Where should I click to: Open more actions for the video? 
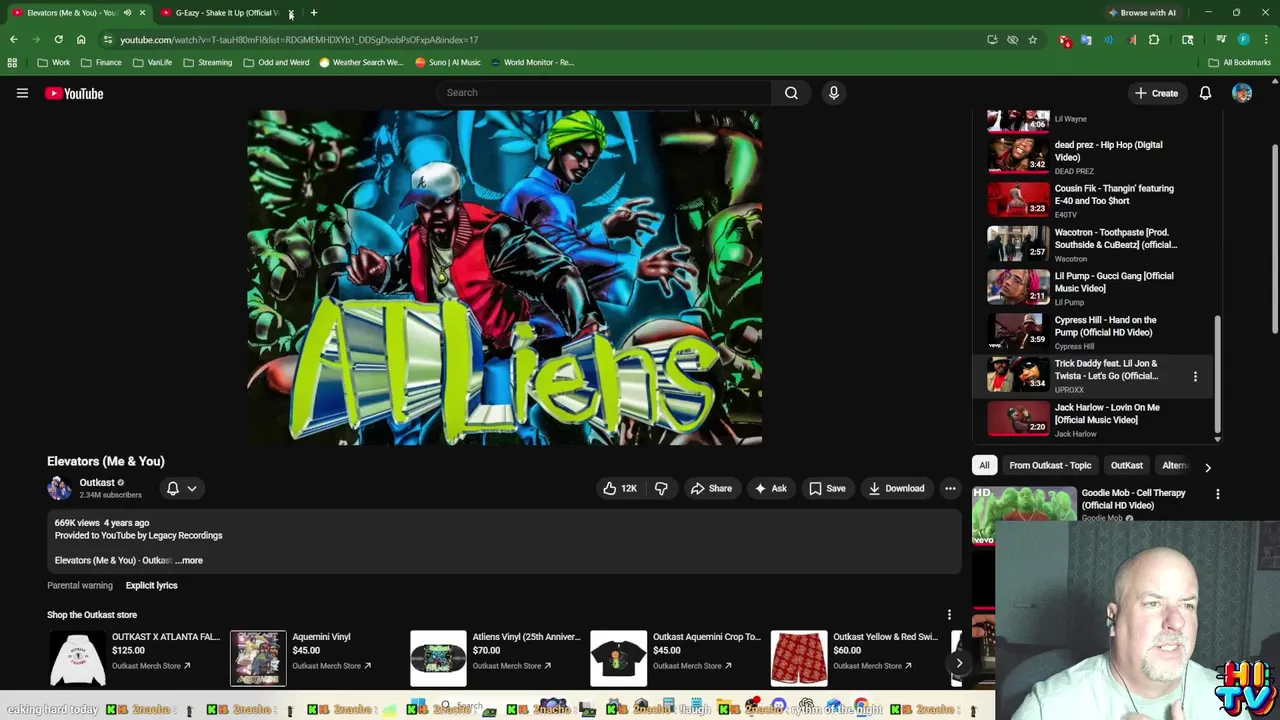(950, 488)
